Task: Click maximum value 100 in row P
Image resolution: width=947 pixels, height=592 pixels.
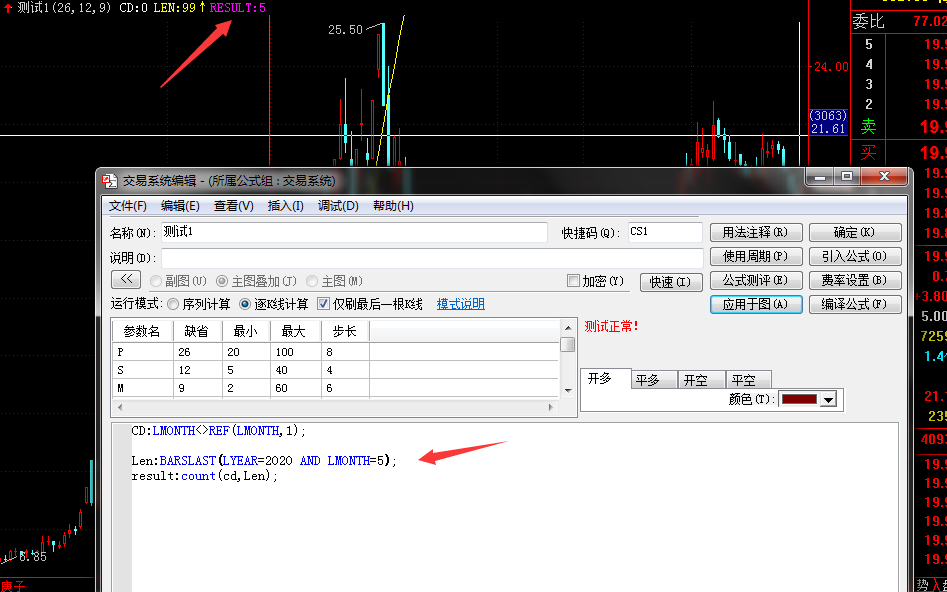Action: coord(296,352)
